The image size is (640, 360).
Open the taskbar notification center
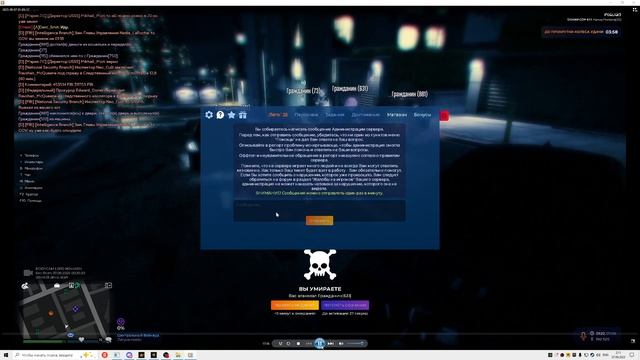[632, 355]
